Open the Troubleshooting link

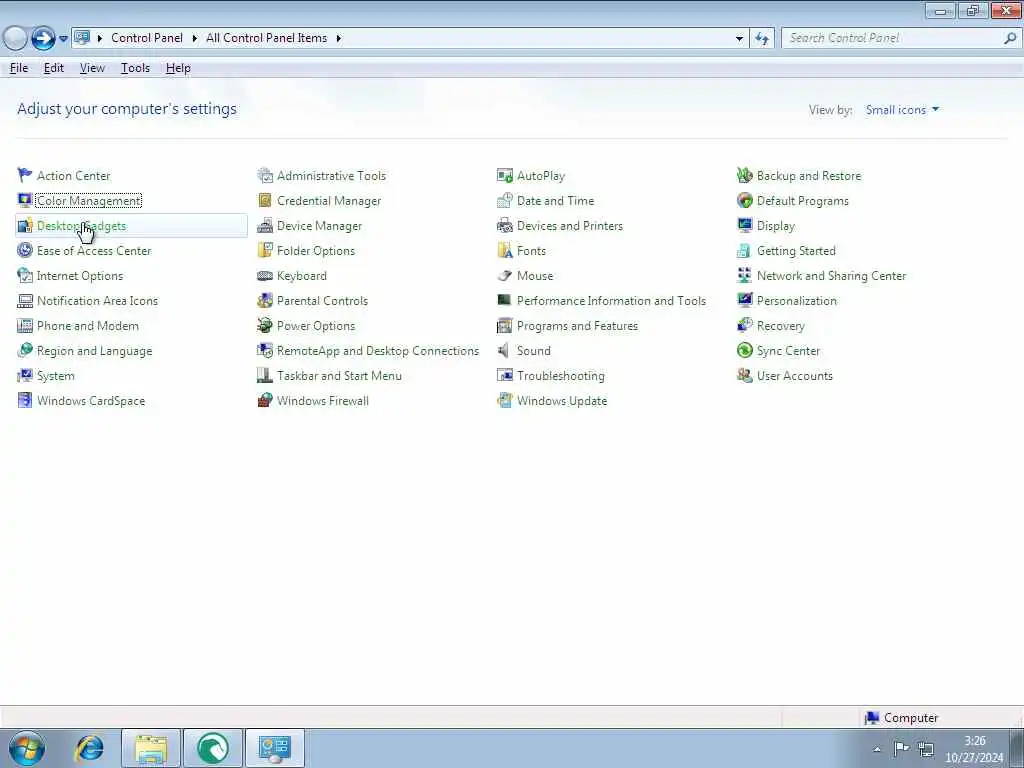[560, 376]
